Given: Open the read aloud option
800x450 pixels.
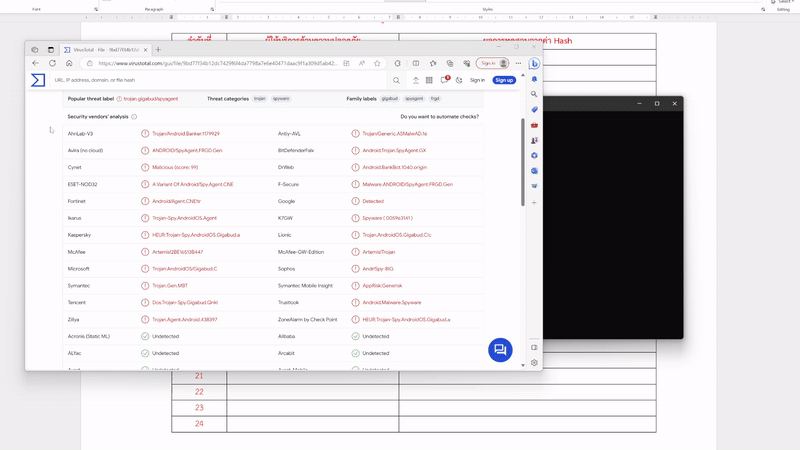Looking at the screenshot, I should (x=362, y=63).
